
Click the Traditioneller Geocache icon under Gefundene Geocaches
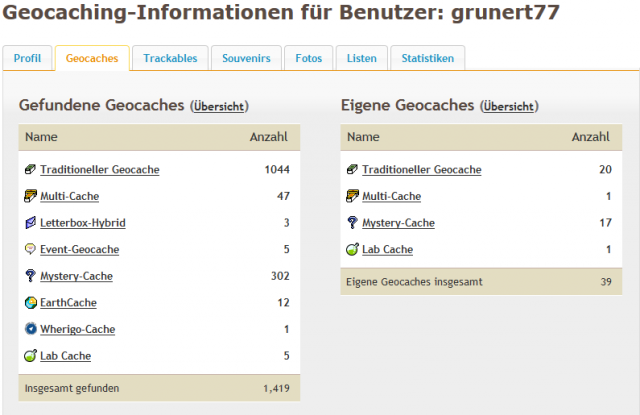coord(30,169)
